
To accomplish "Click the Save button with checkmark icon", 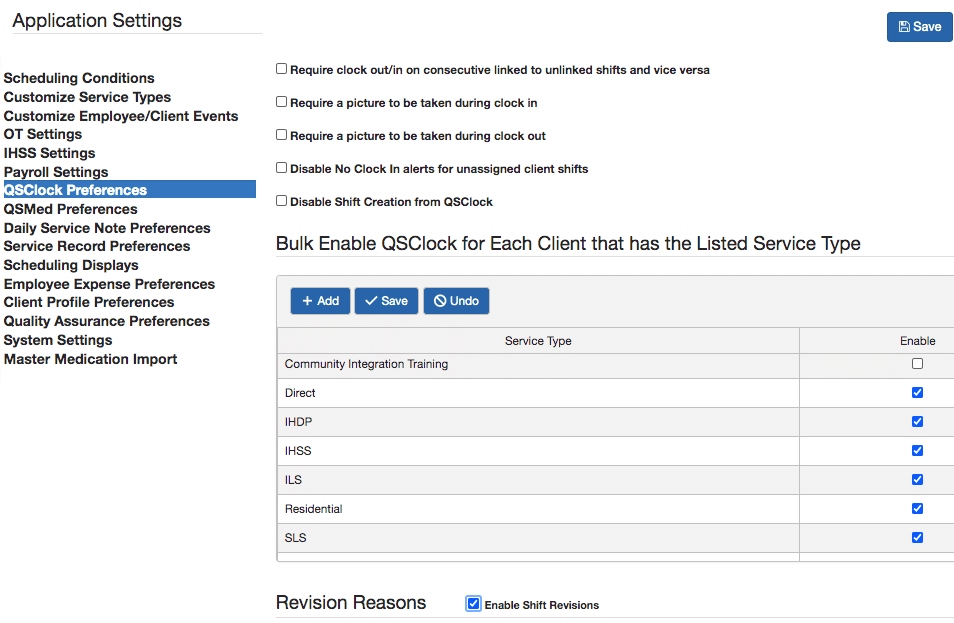I will point(386,300).
